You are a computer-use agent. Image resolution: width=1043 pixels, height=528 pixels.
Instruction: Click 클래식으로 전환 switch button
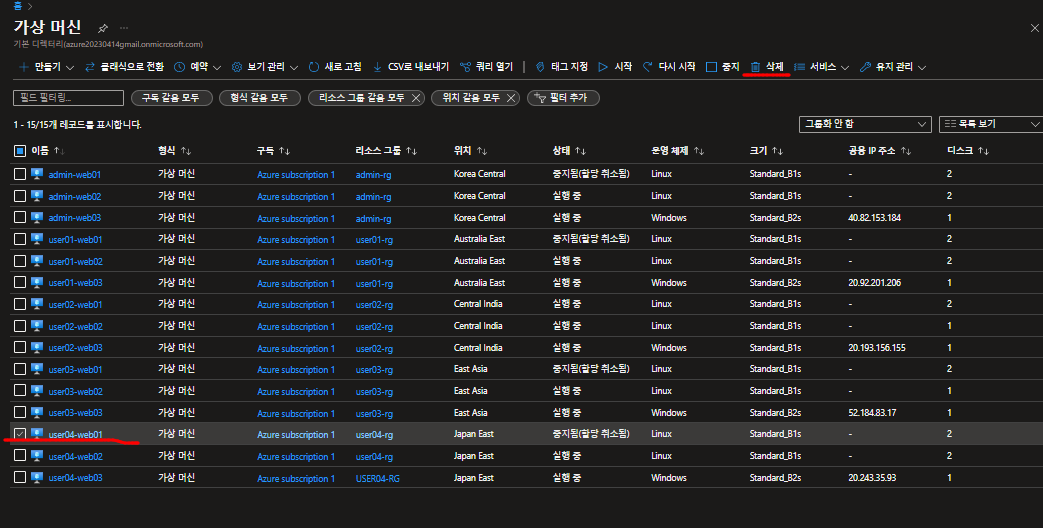coord(124,66)
